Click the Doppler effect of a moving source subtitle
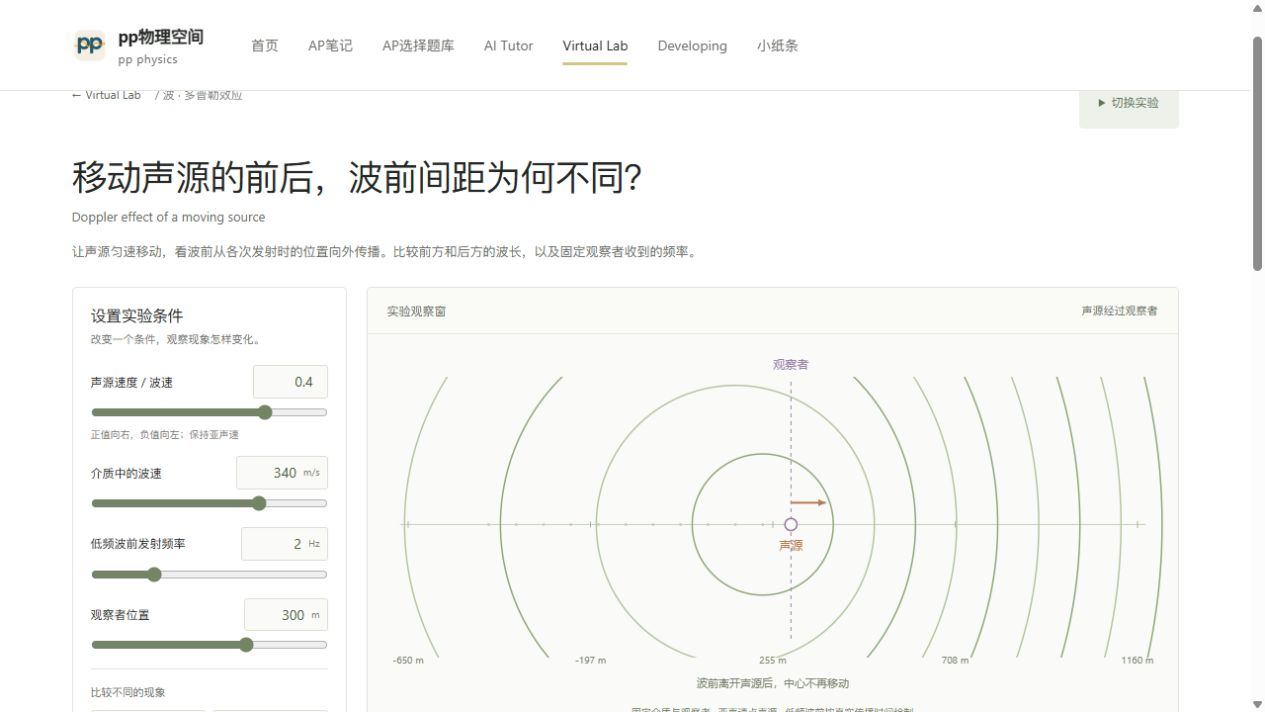Viewport: 1265px width, 712px height. tap(168, 217)
